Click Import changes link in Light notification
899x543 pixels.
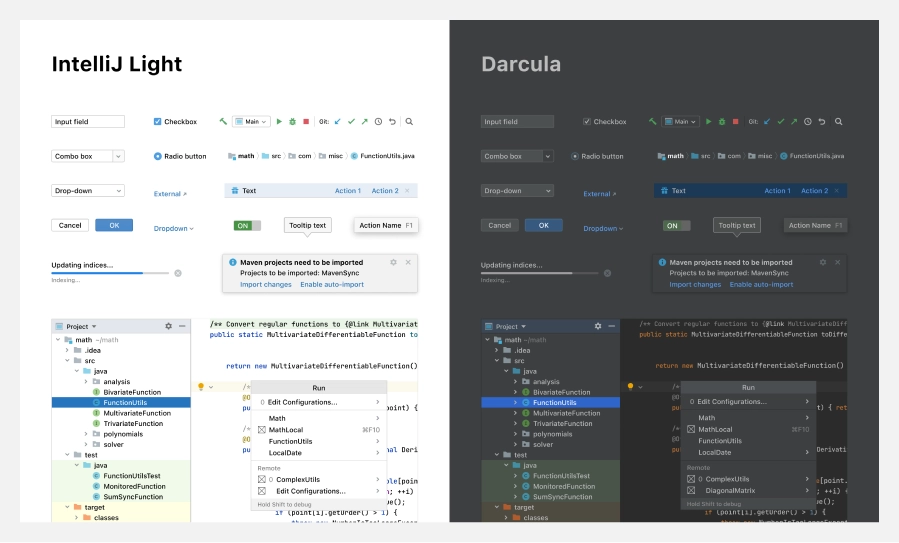click(265, 284)
